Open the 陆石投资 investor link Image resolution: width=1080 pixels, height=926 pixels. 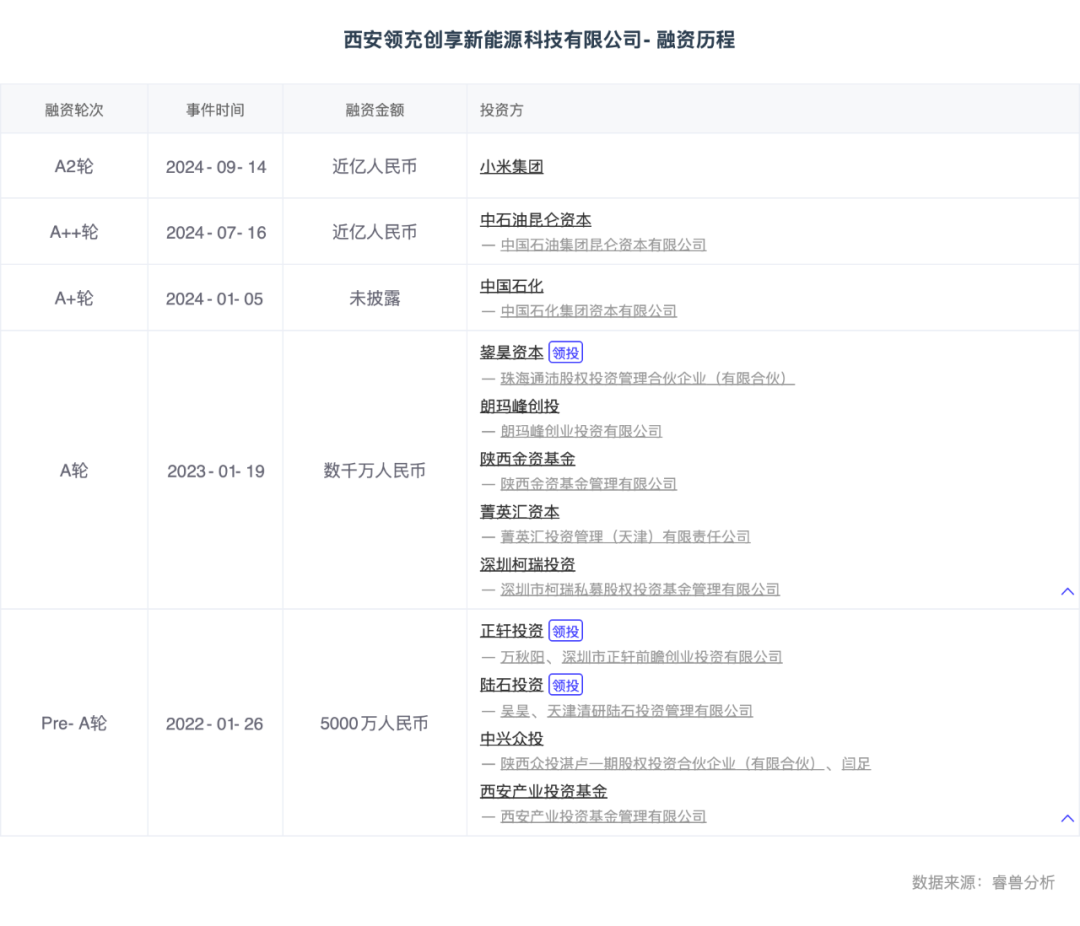tap(512, 685)
